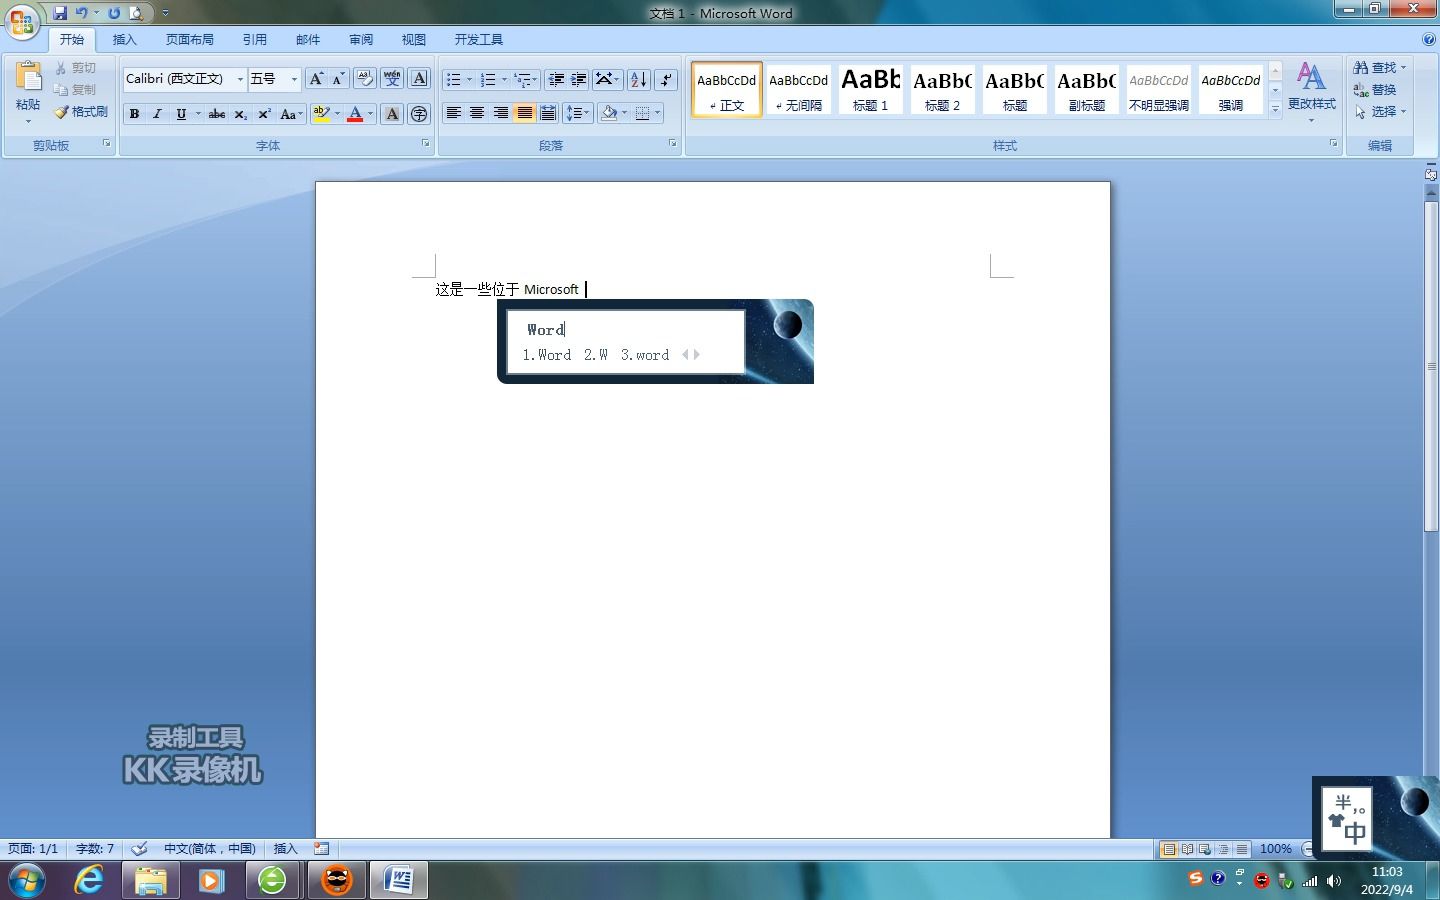Shrink font size with small A icon
The image size is (1440, 900).
pos(338,79)
